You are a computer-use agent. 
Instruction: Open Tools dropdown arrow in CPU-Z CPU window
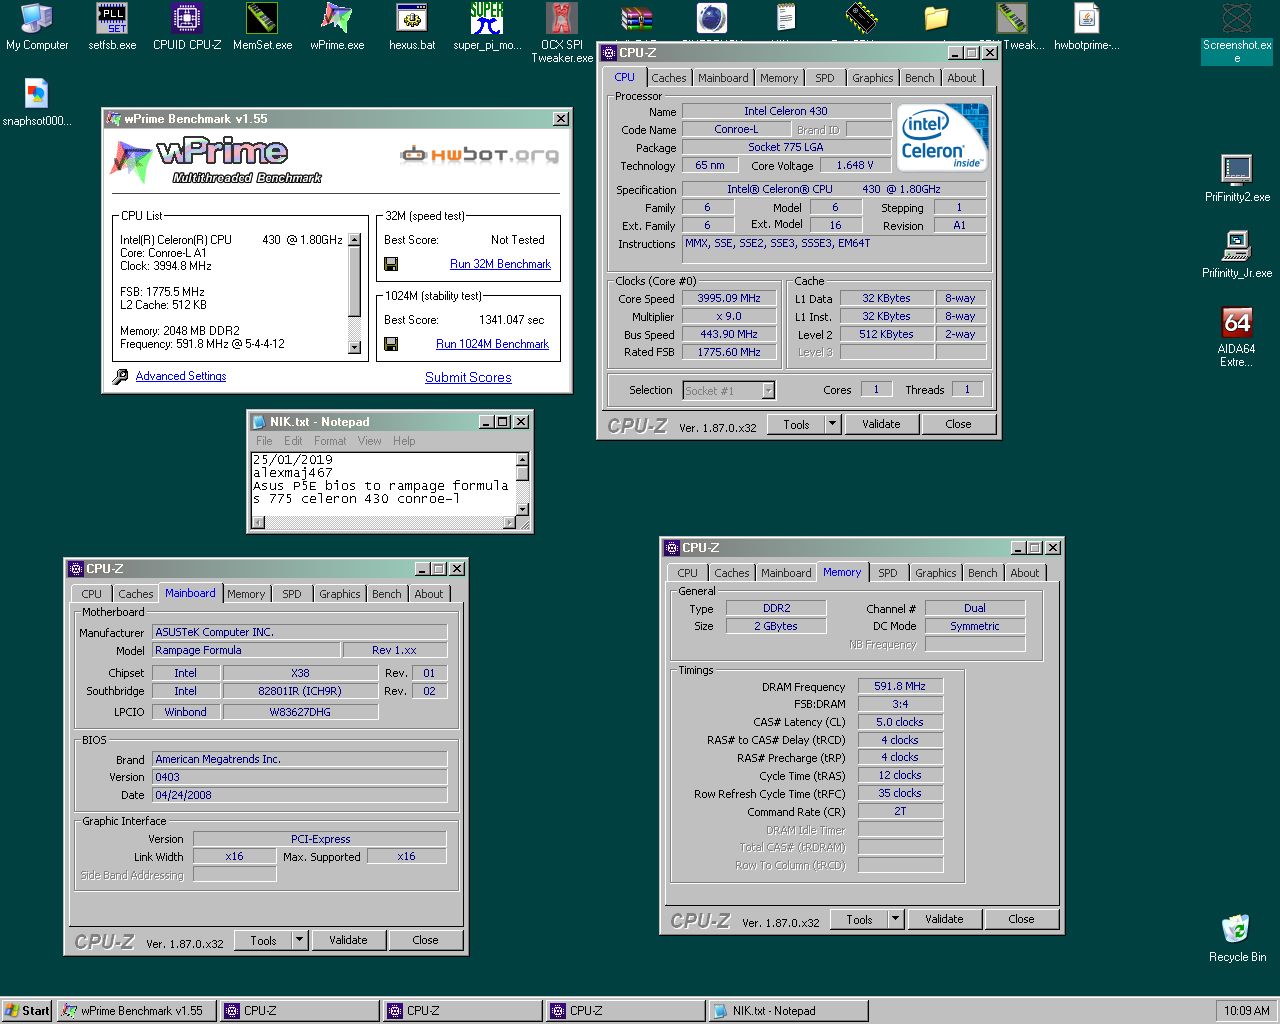(x=832, y=424)
